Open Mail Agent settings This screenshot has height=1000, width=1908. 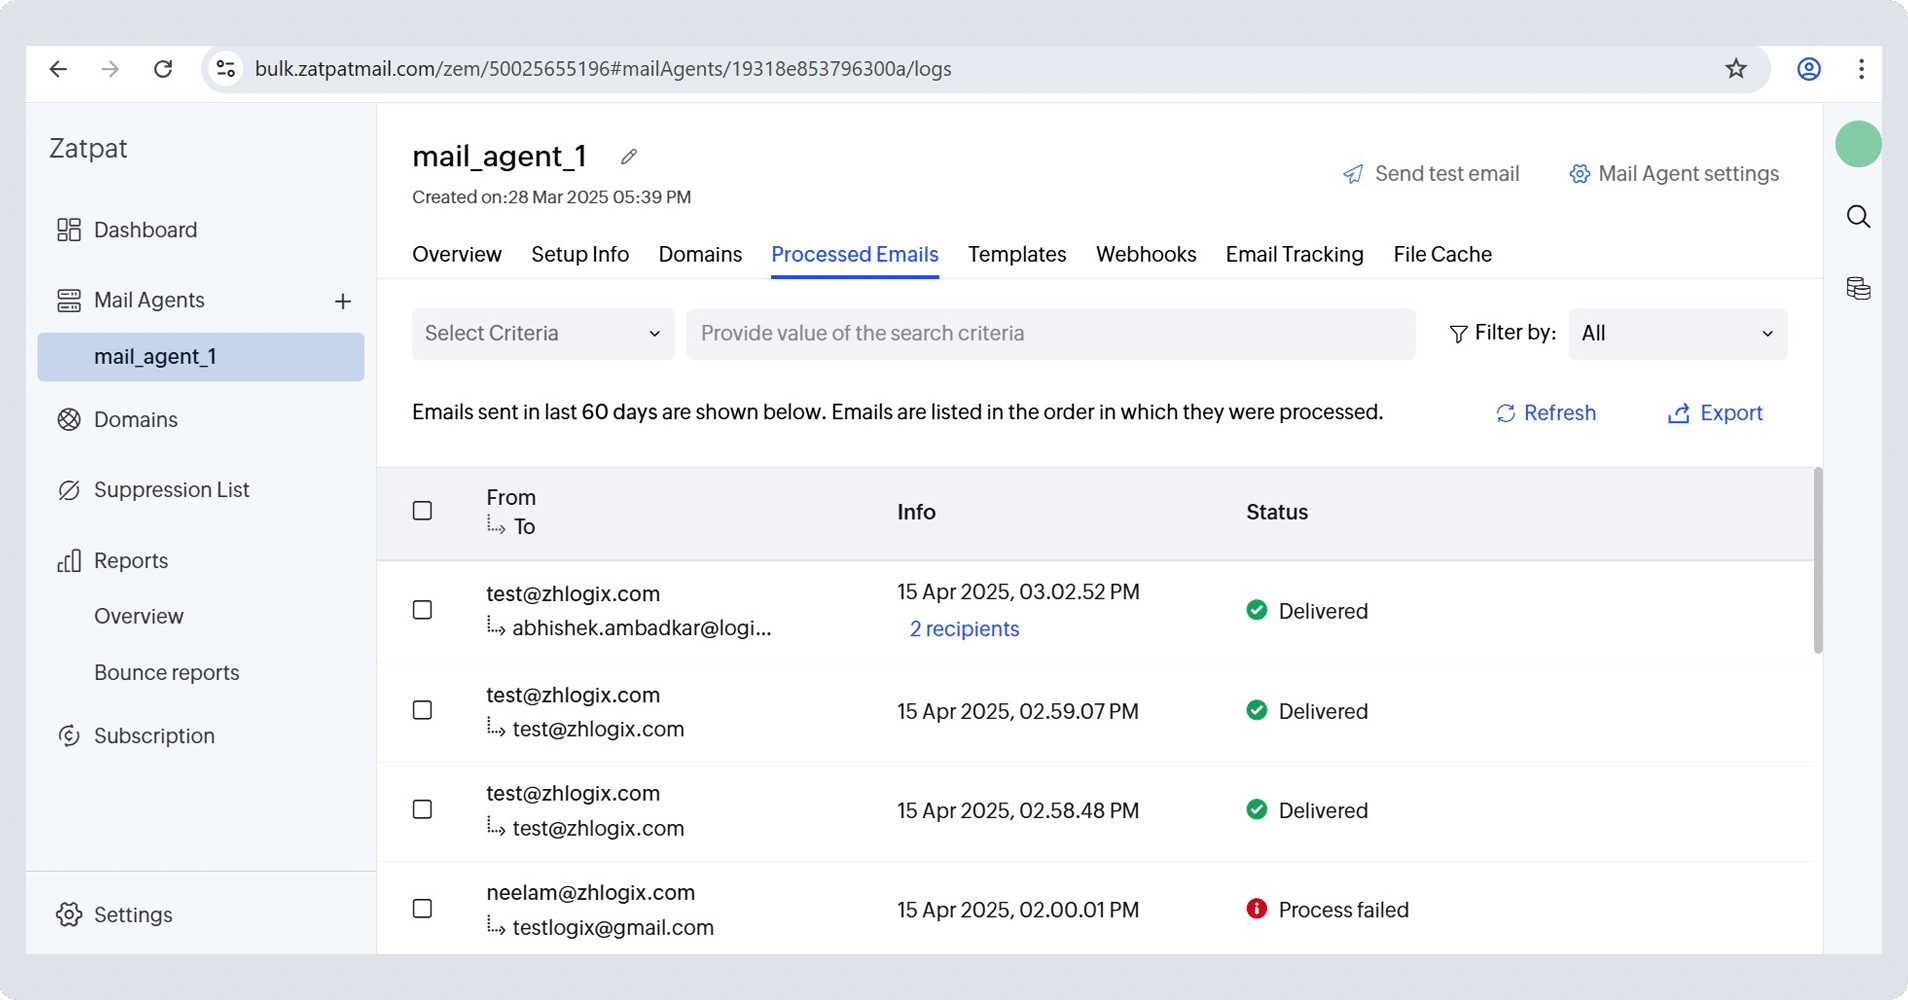click(1674, 174)
